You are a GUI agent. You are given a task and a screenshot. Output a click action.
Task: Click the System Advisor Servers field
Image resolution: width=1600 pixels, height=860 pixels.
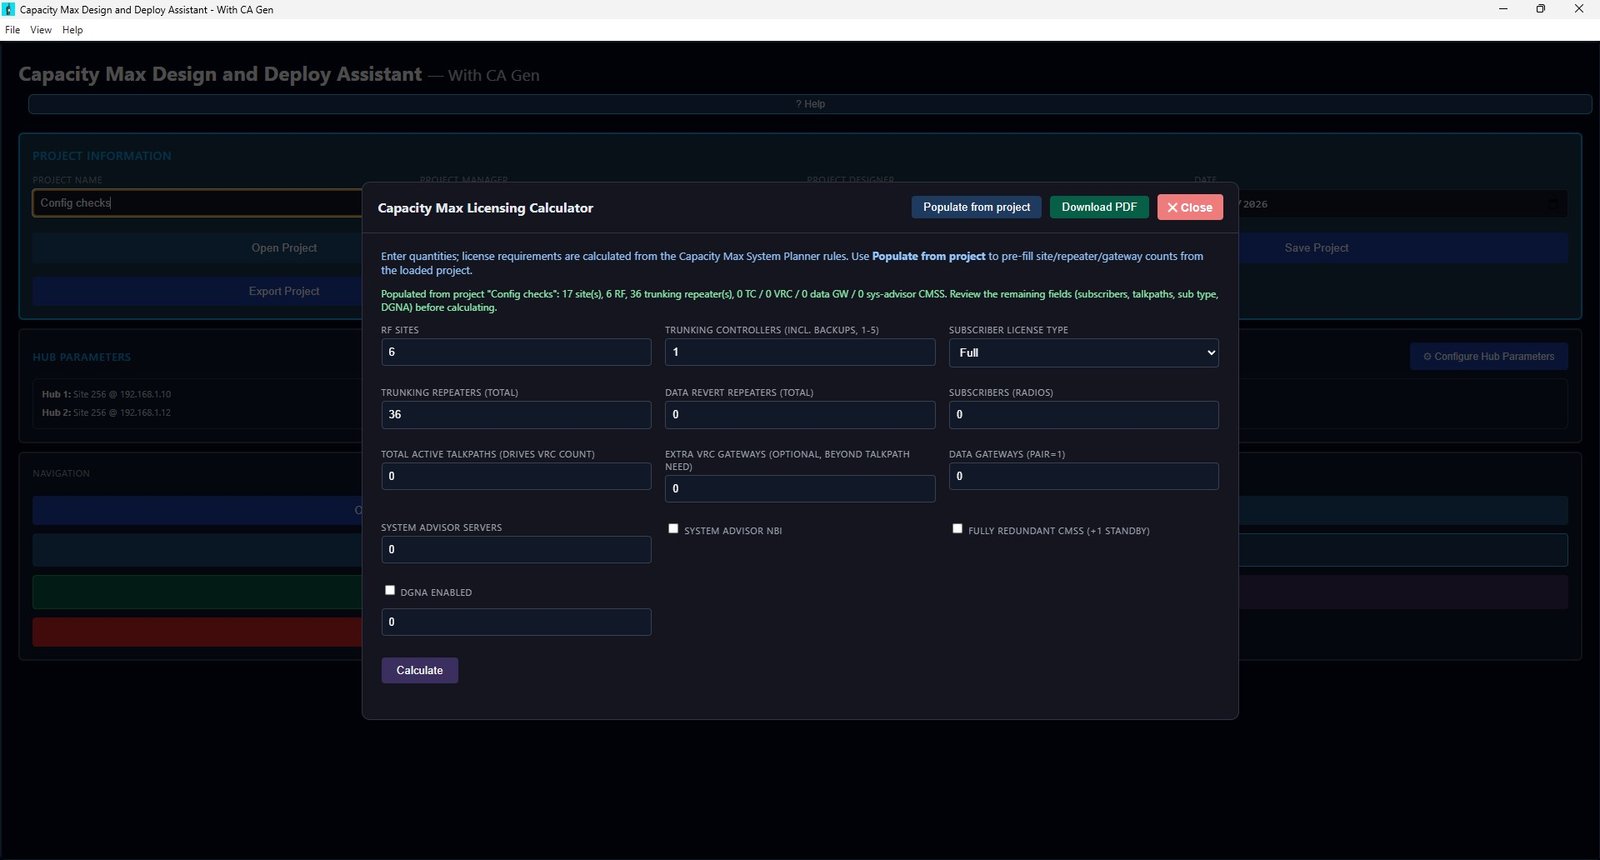pyautogui.click(x=516, y=550)
